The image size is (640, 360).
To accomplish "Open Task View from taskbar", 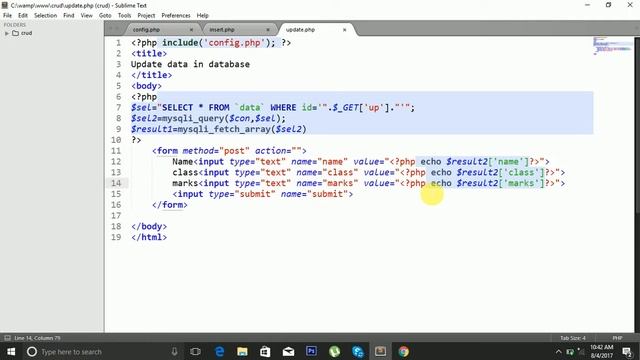I will tap(196, 351).
